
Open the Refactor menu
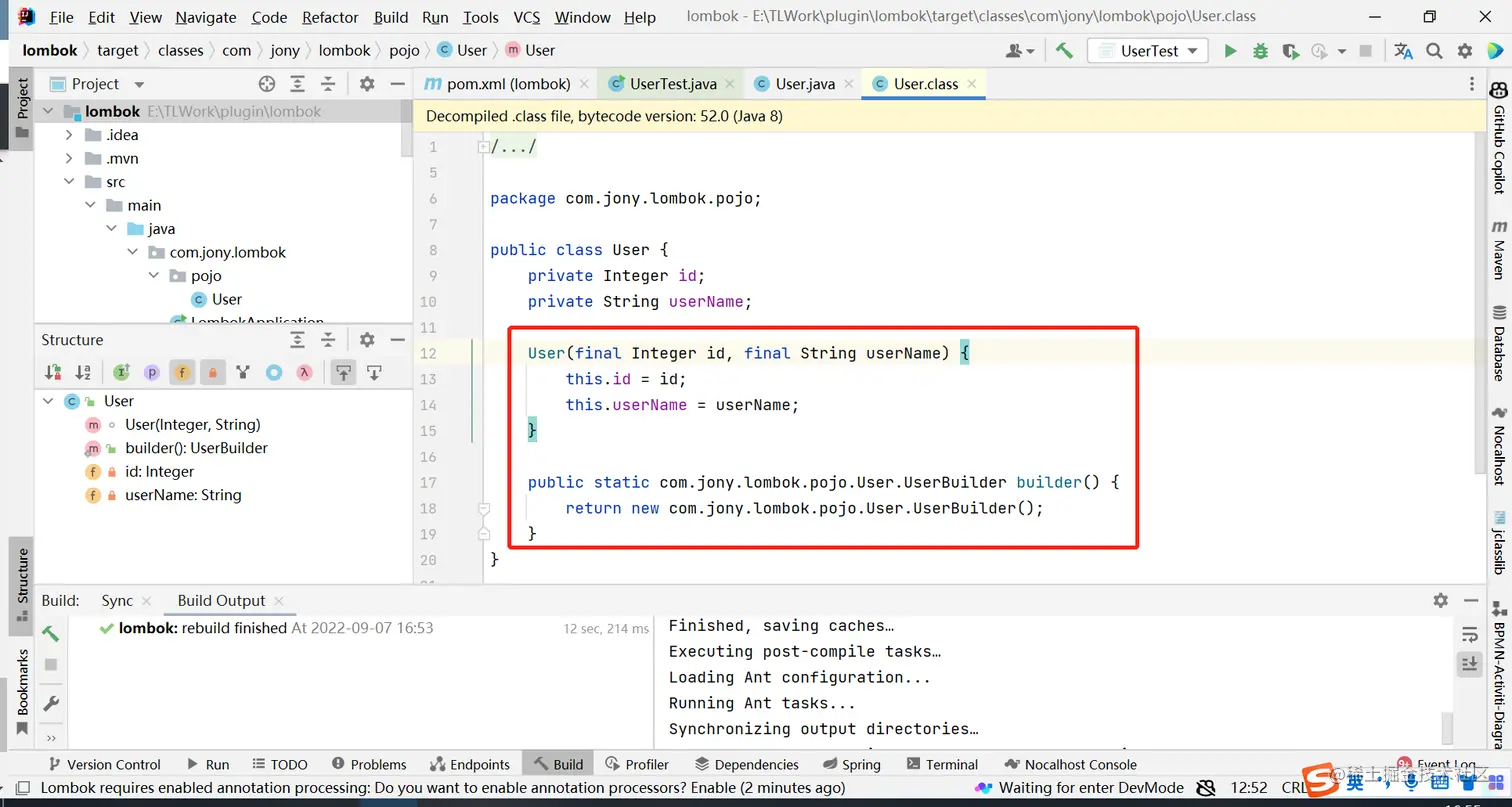(x=330, y=17)
